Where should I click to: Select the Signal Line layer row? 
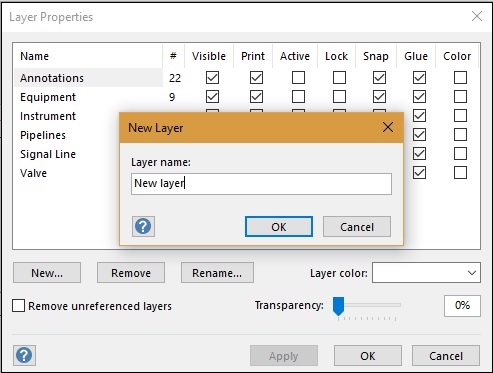48,154
